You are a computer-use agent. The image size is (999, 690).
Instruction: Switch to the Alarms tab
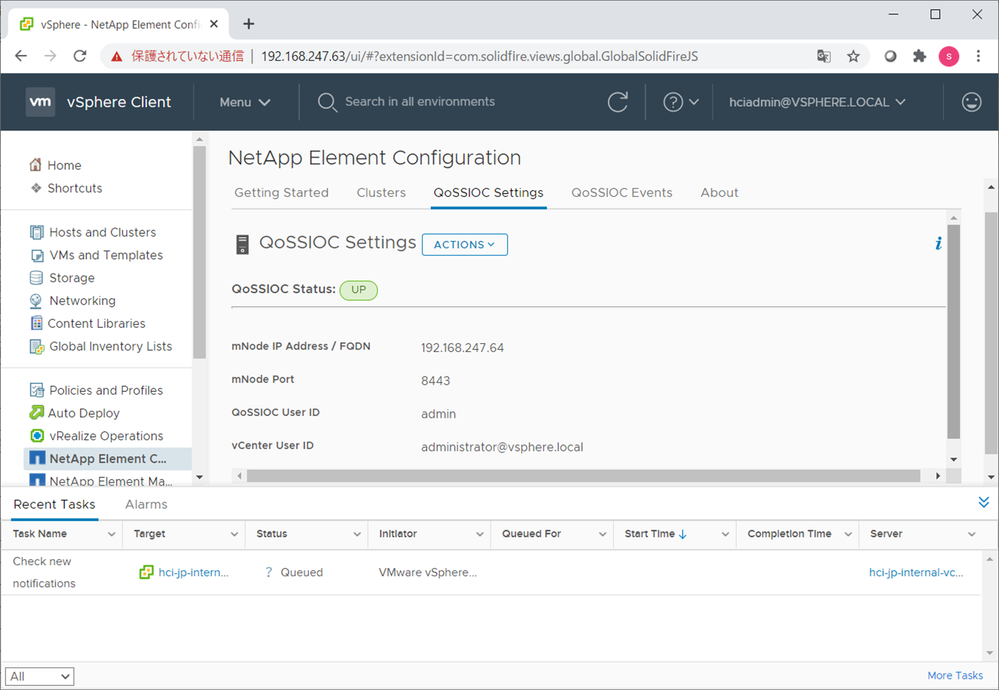tap(146, 505)
